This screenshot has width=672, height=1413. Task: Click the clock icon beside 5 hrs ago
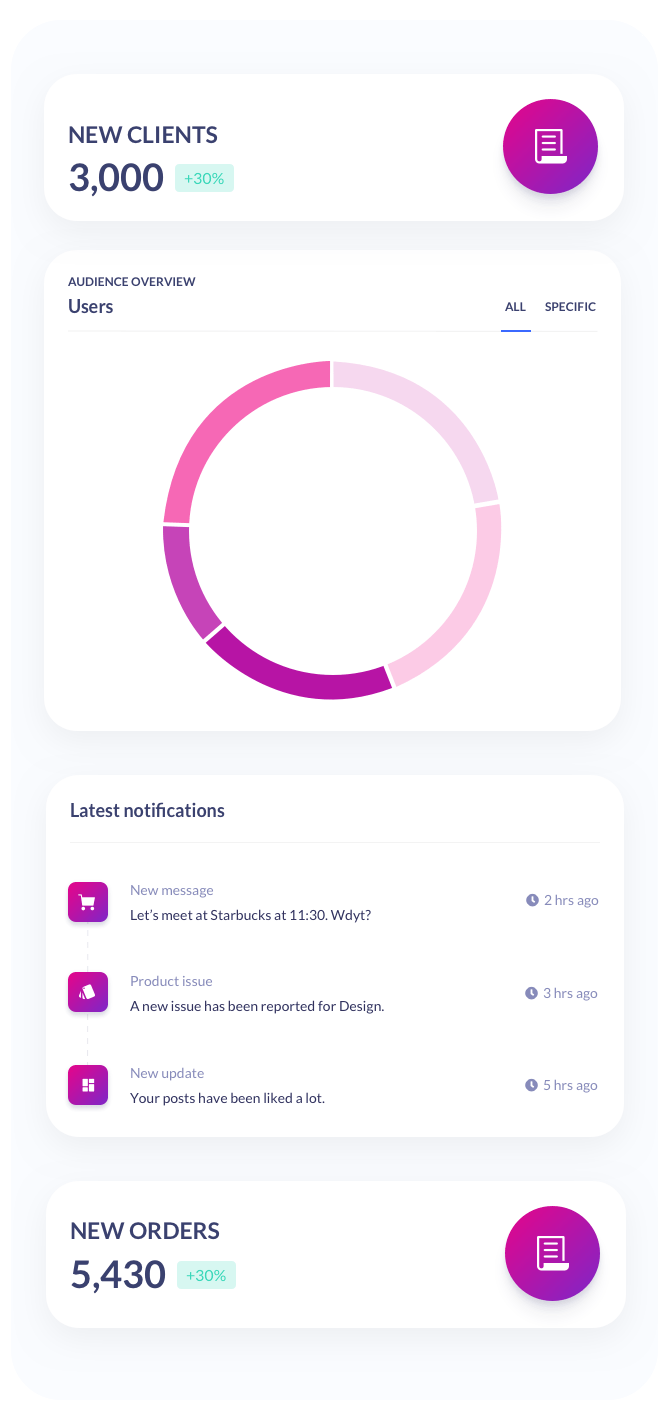point(532,1085)
